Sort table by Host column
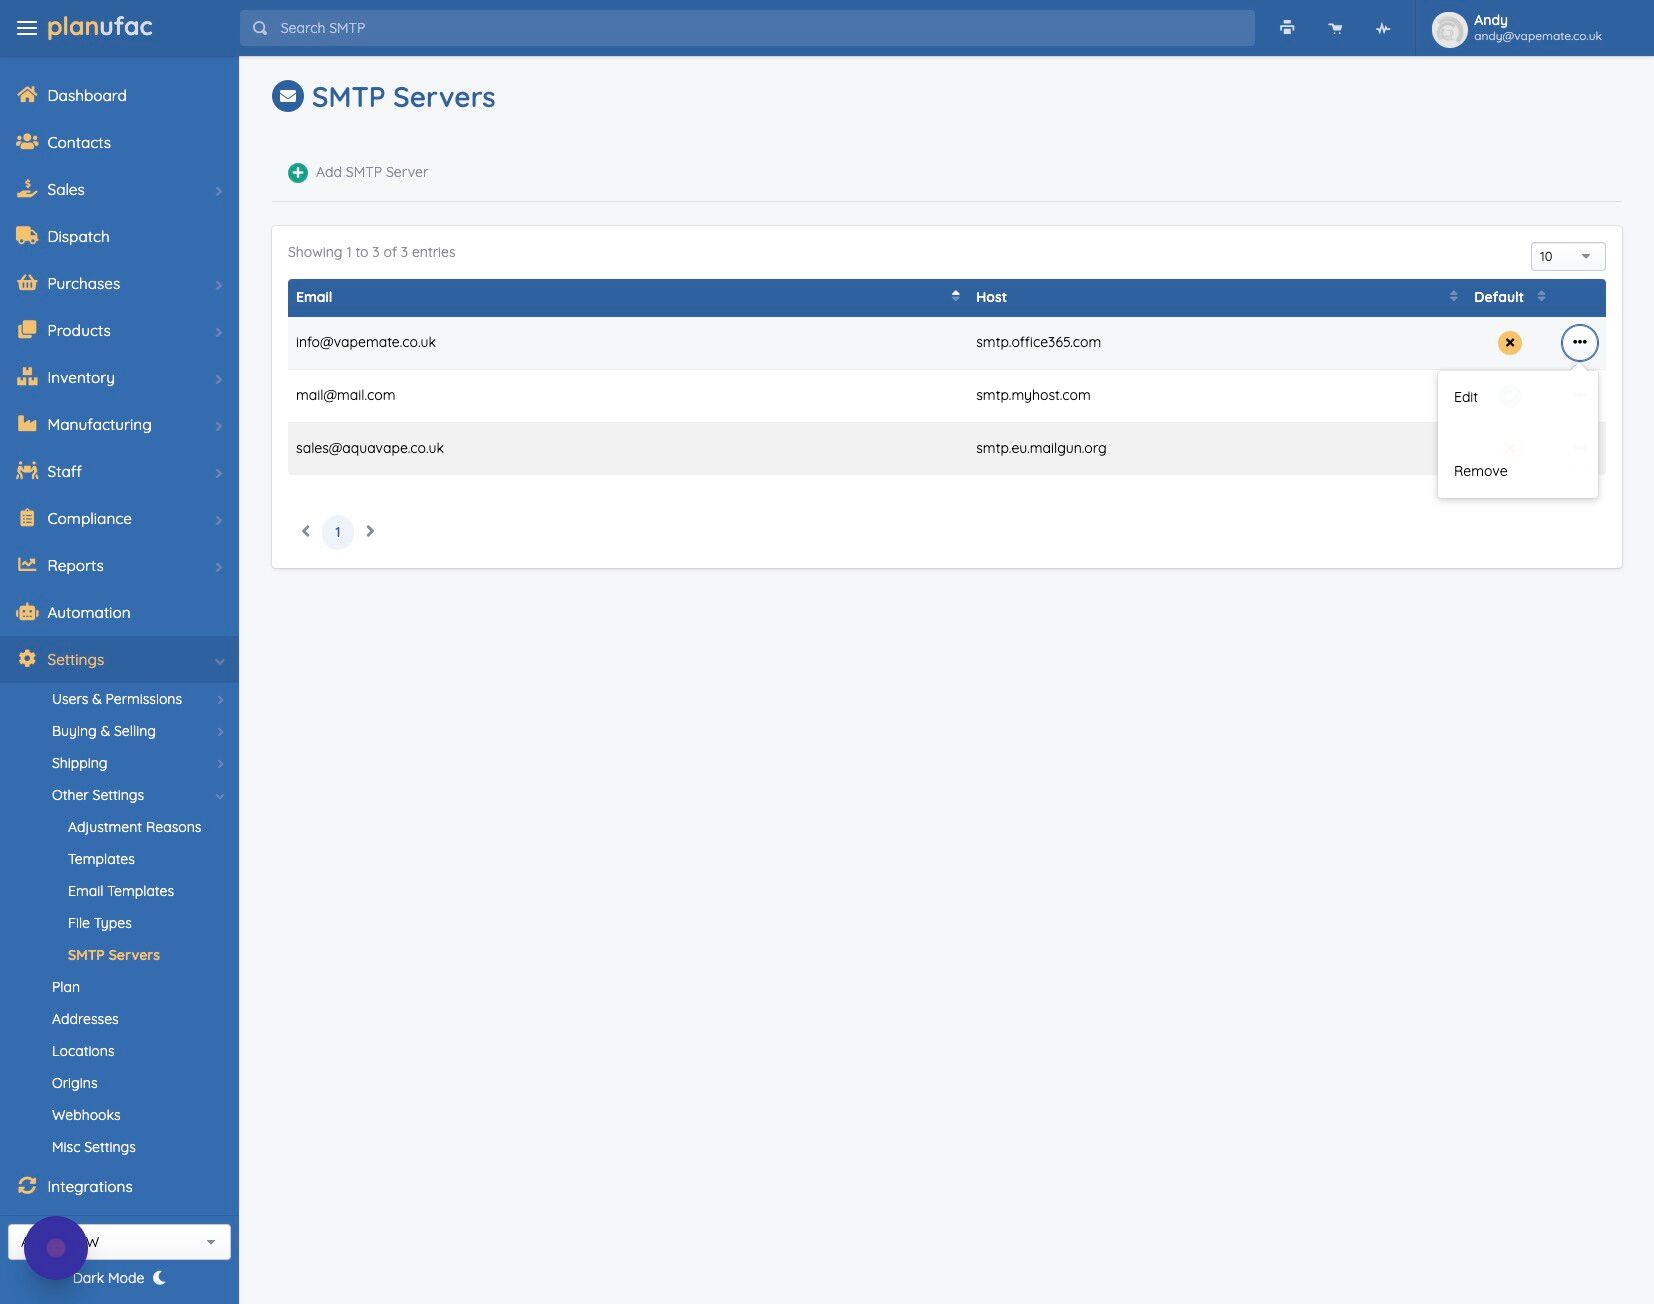The width and height of the screenshot is (1654, 1304). pyautogui.click(x=1217, y=297)
